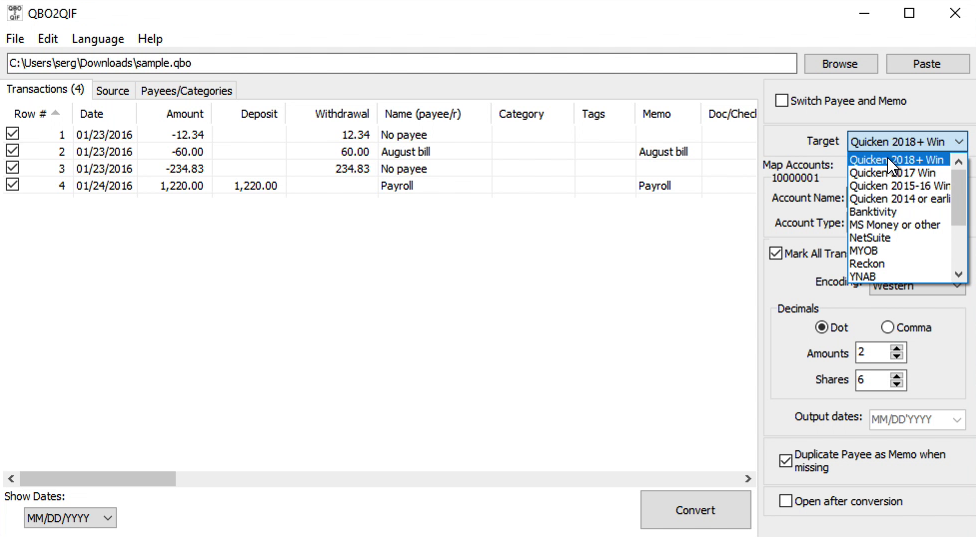Click the transactions table left scroll arrow
Image resolution: width=976 pixels, height=537 pixels.
[x=11, y=479]
